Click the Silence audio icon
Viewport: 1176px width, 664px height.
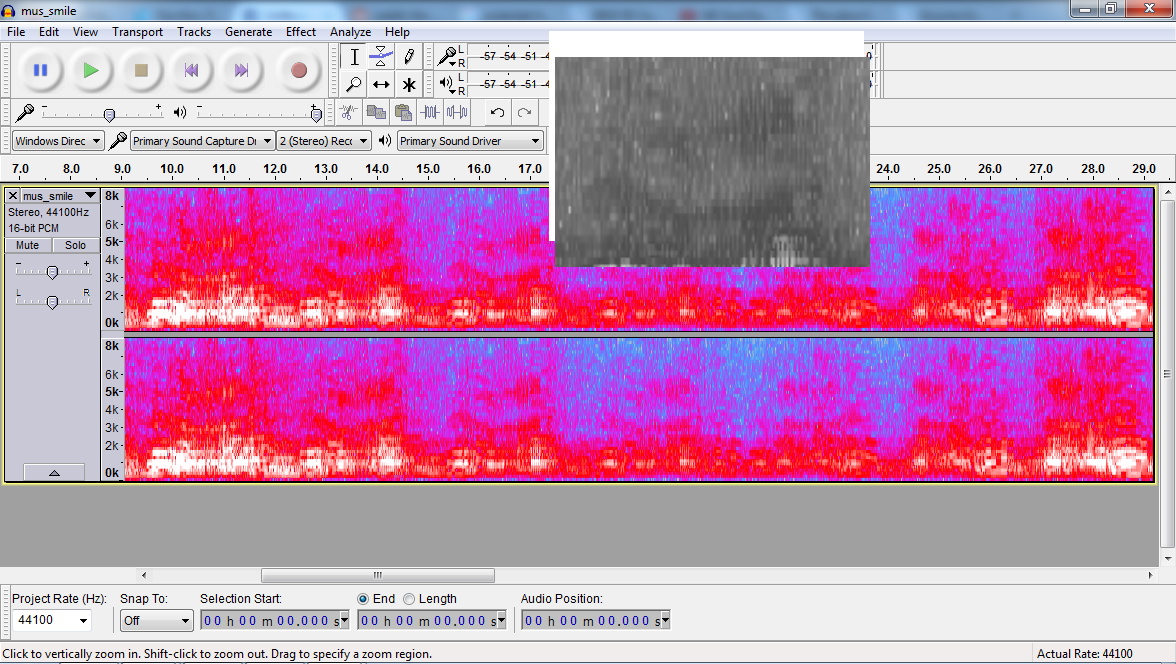[458, 113]
